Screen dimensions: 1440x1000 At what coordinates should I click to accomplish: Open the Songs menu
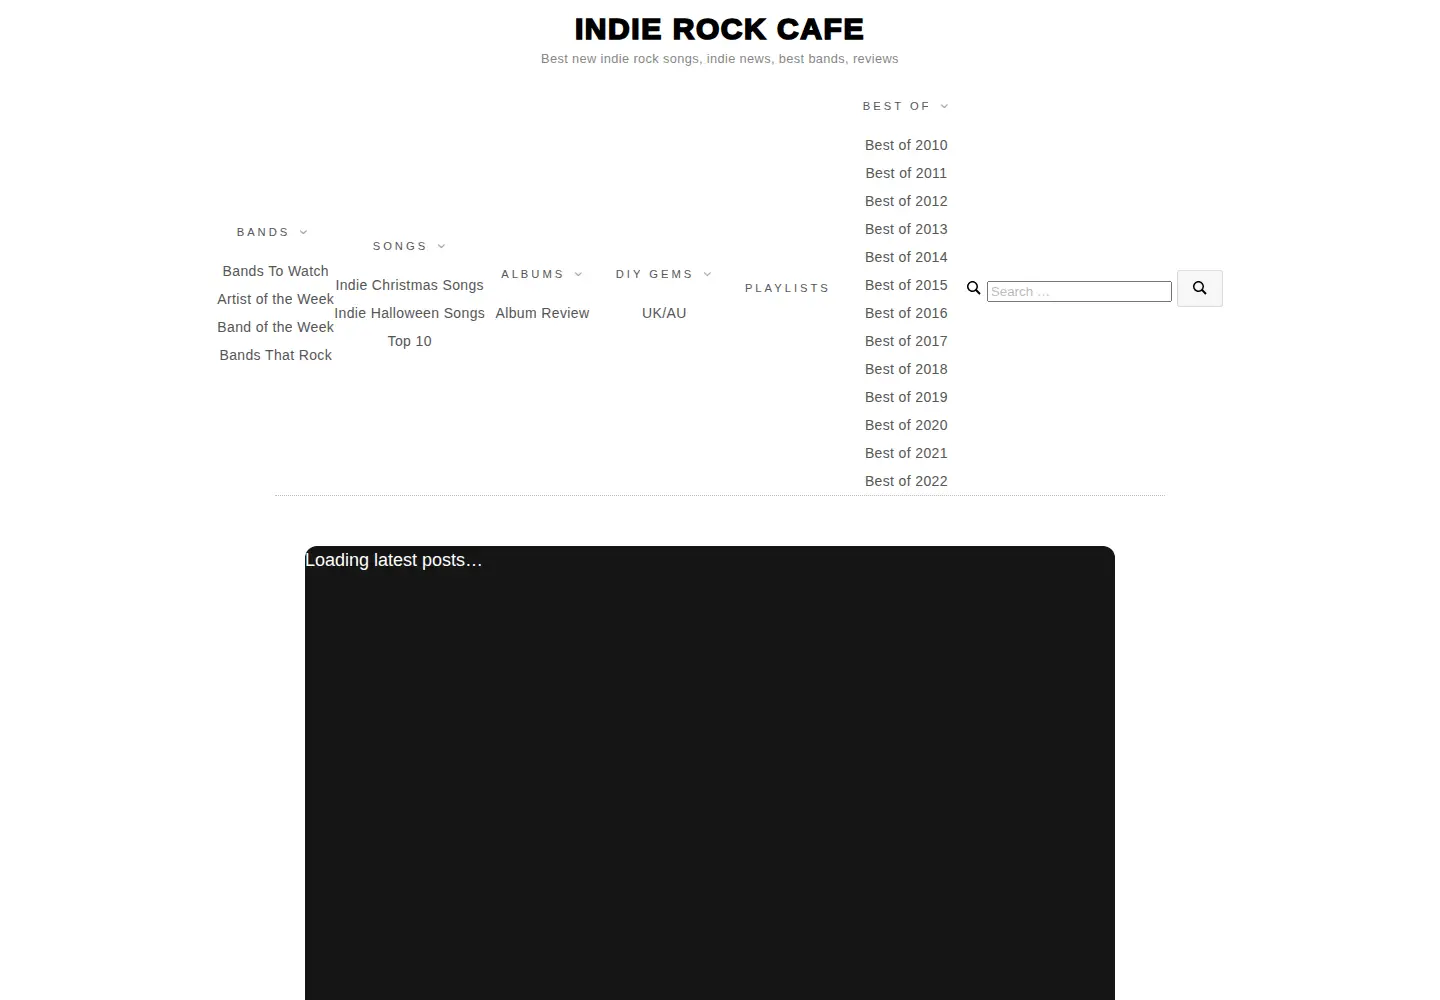(x=400, y=246)
